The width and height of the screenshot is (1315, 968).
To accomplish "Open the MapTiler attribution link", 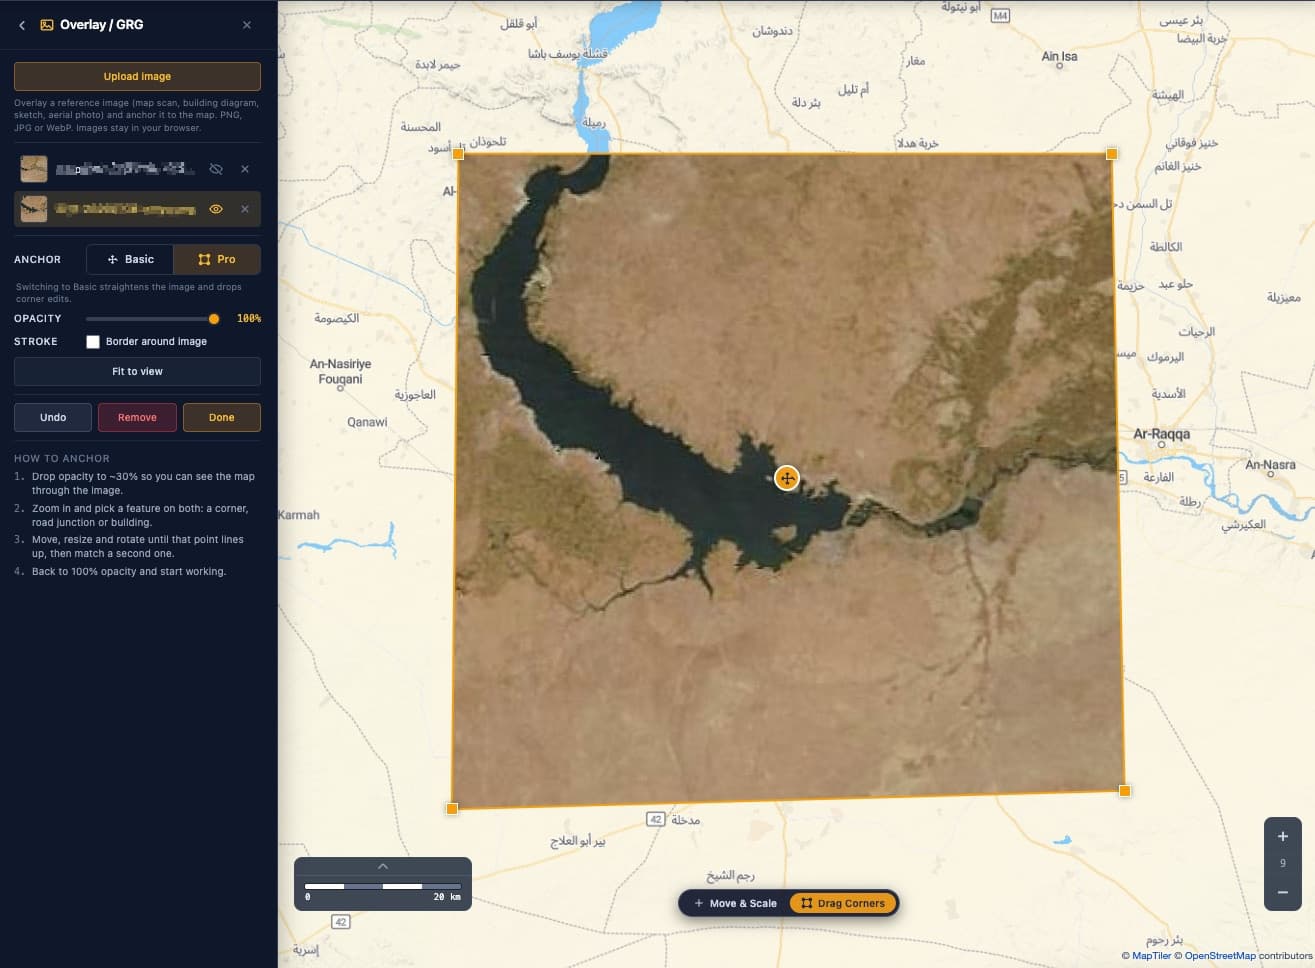I will point(1151,956).
